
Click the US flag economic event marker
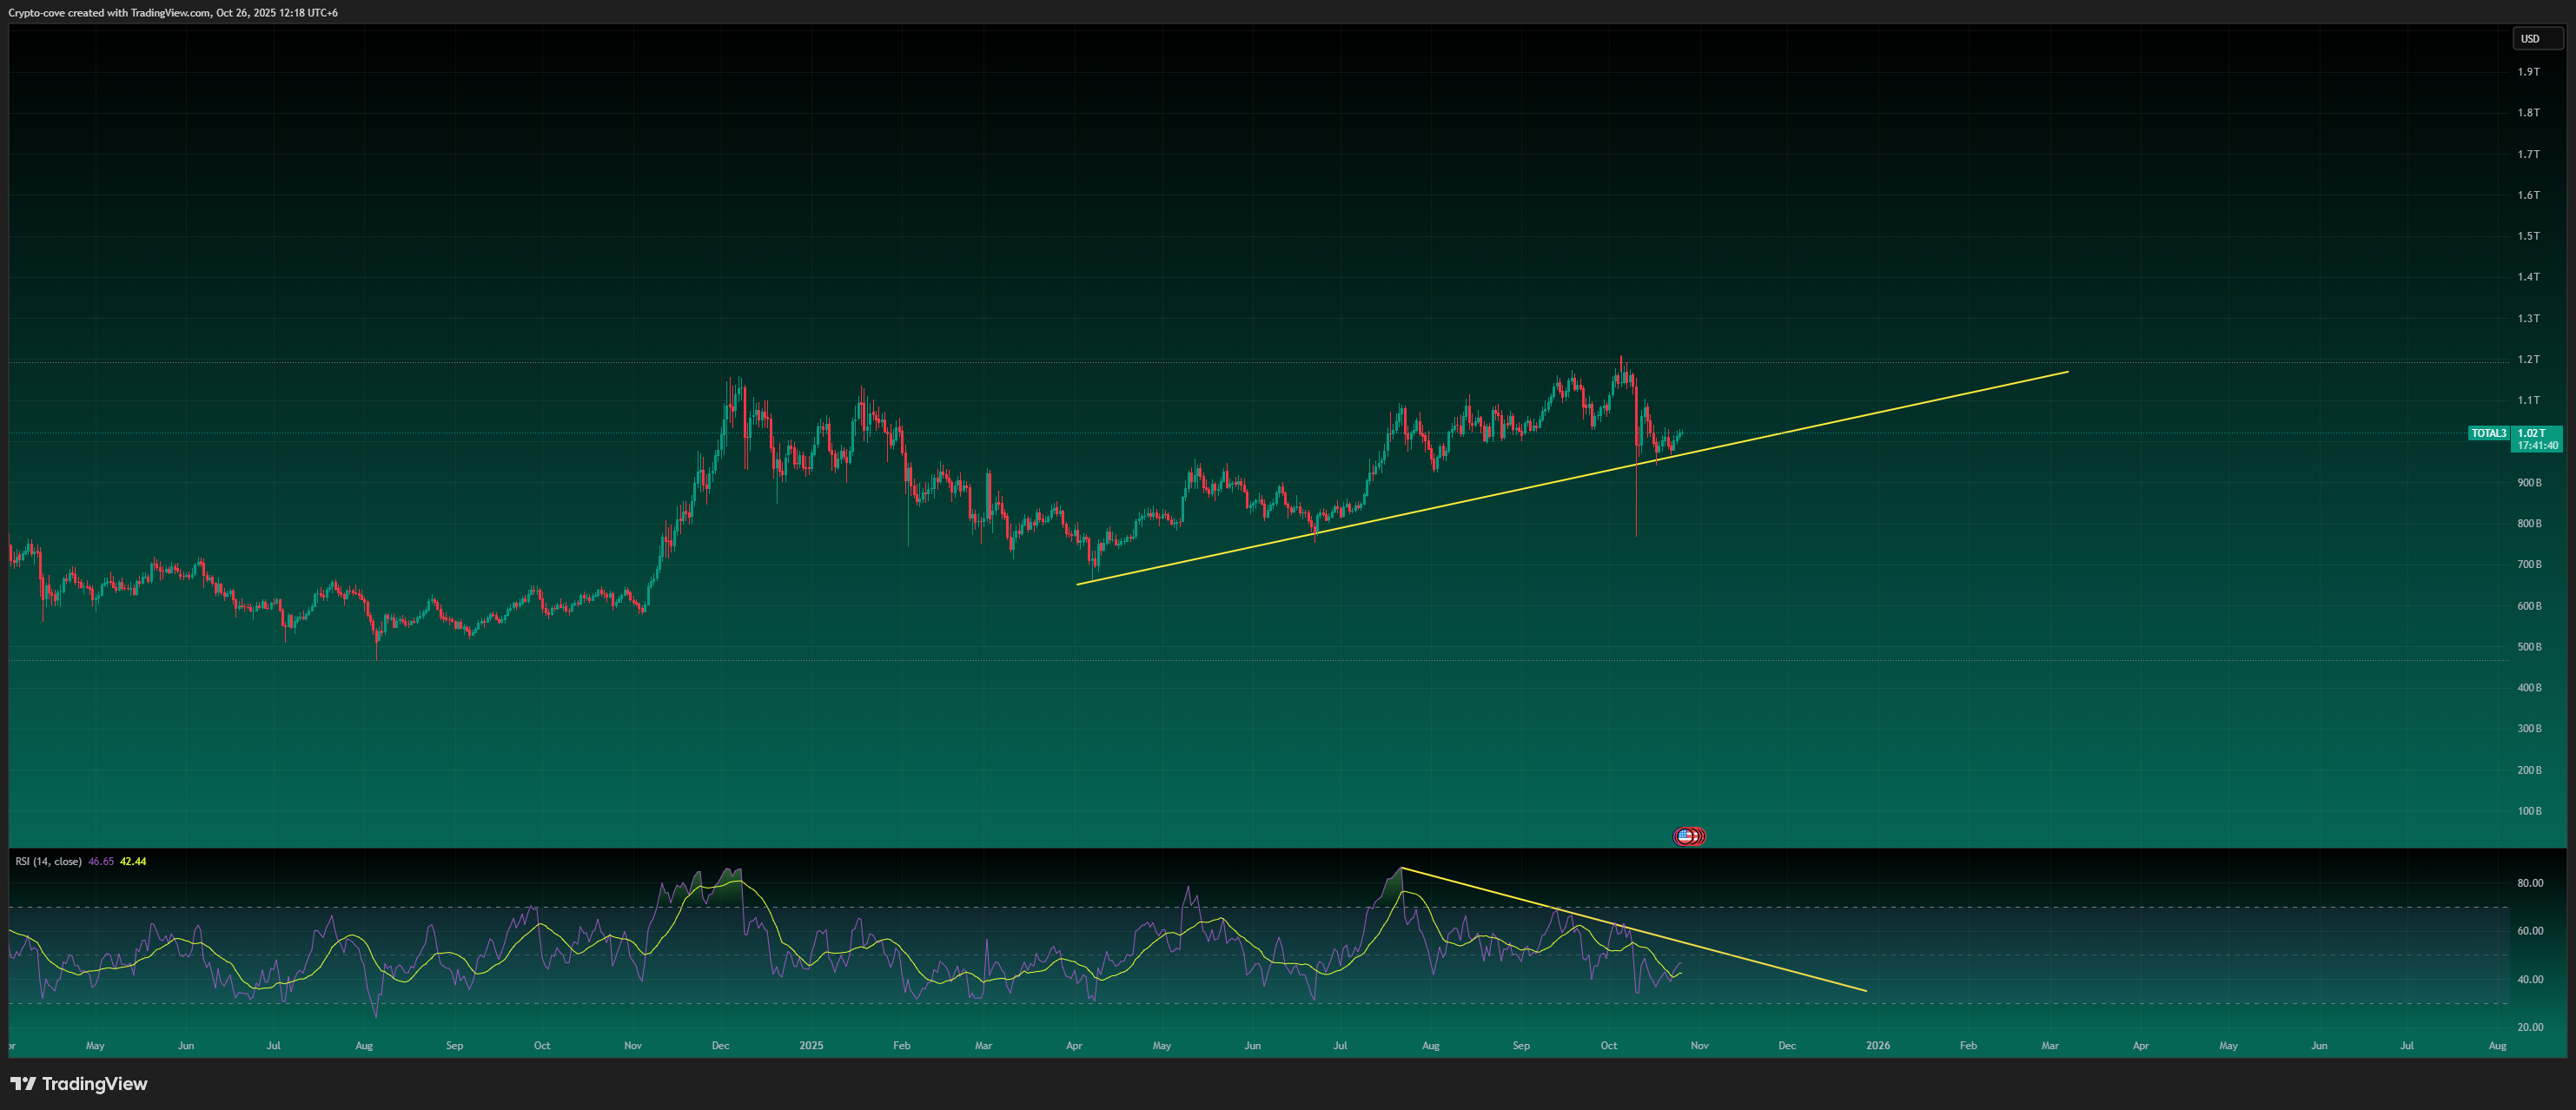click(1686, 836)
